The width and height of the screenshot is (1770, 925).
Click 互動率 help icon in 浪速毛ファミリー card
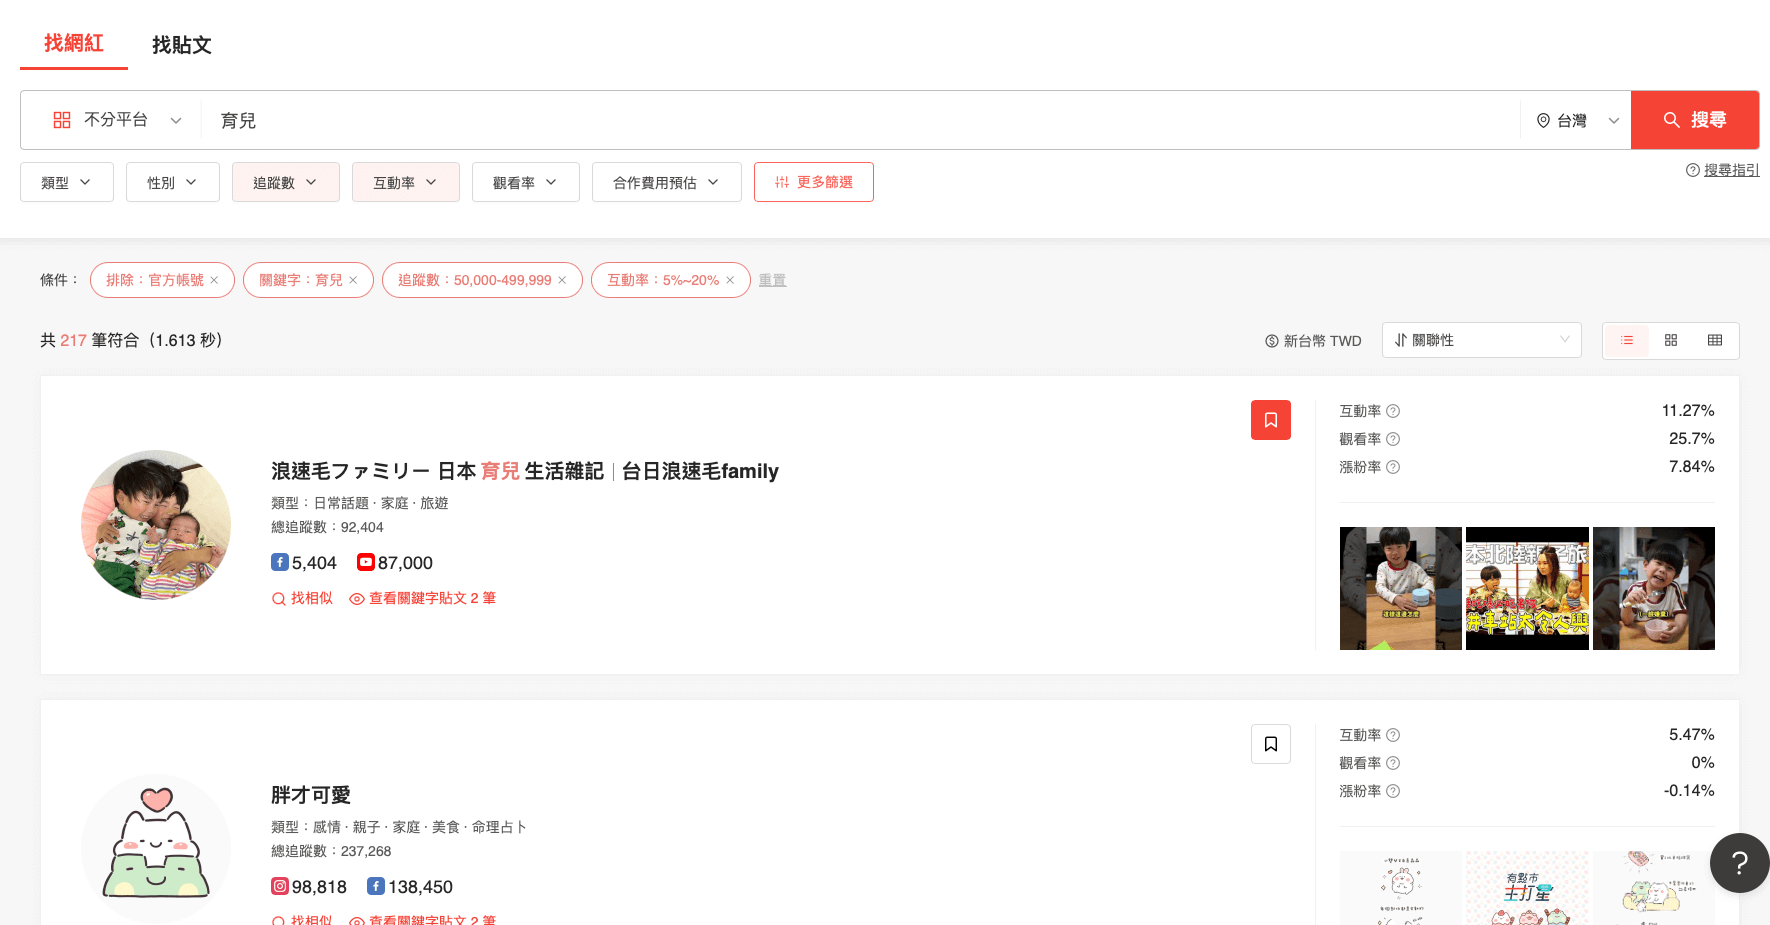point(1393,411)
